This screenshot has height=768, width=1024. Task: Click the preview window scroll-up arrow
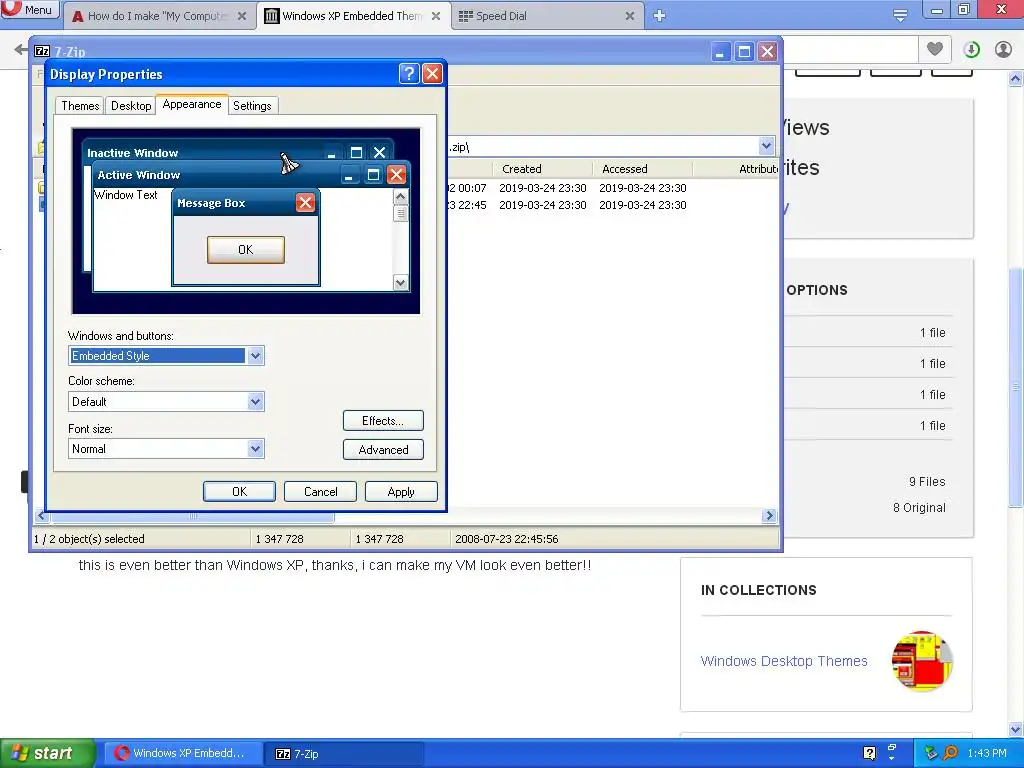click(400, 197)
